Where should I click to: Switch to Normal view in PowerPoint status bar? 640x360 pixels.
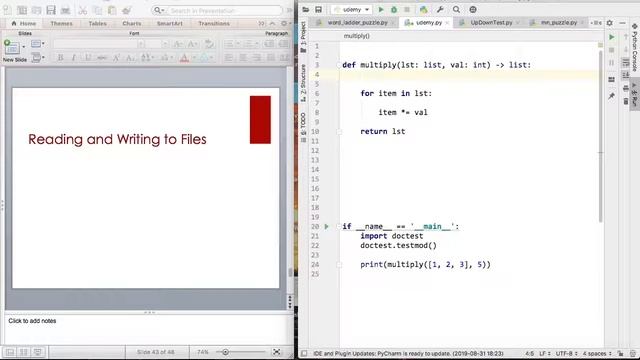click(10, 352)
